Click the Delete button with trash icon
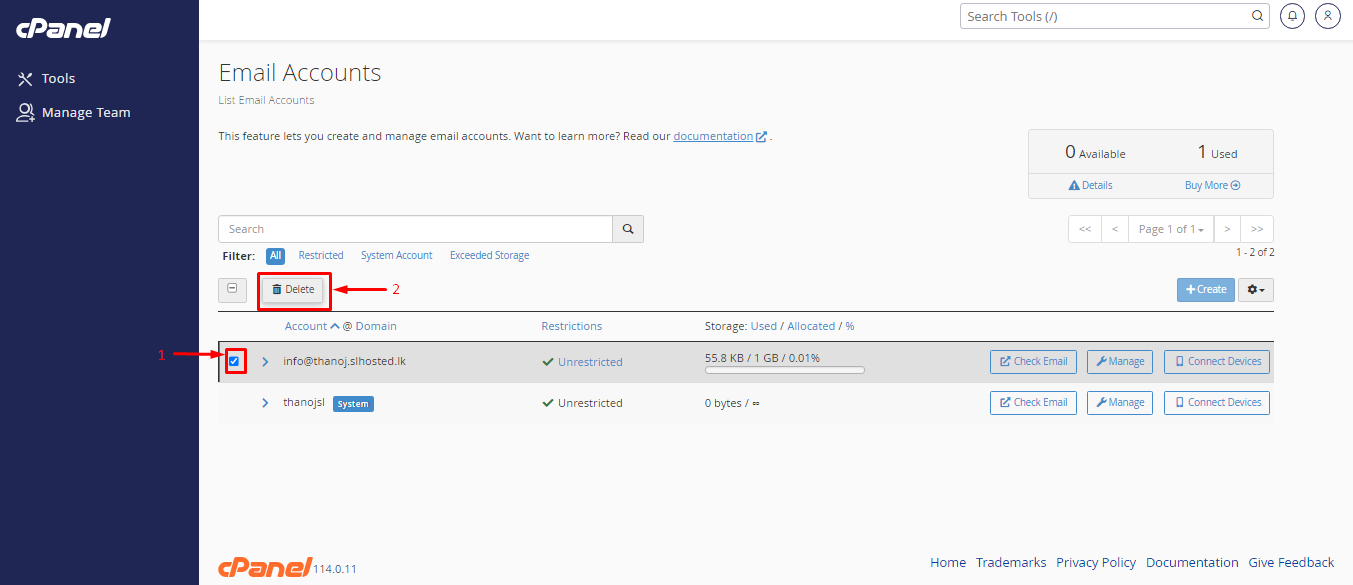This screenshot has height=585, width=1353. tap(293, 289)
